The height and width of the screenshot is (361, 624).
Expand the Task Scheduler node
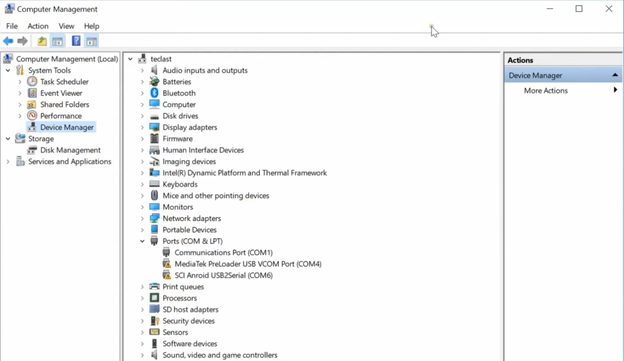click(20, 82)
